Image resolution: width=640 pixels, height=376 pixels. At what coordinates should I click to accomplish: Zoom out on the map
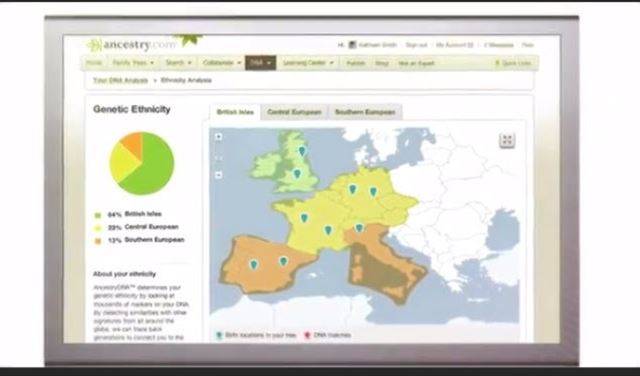tap(219, 175)
